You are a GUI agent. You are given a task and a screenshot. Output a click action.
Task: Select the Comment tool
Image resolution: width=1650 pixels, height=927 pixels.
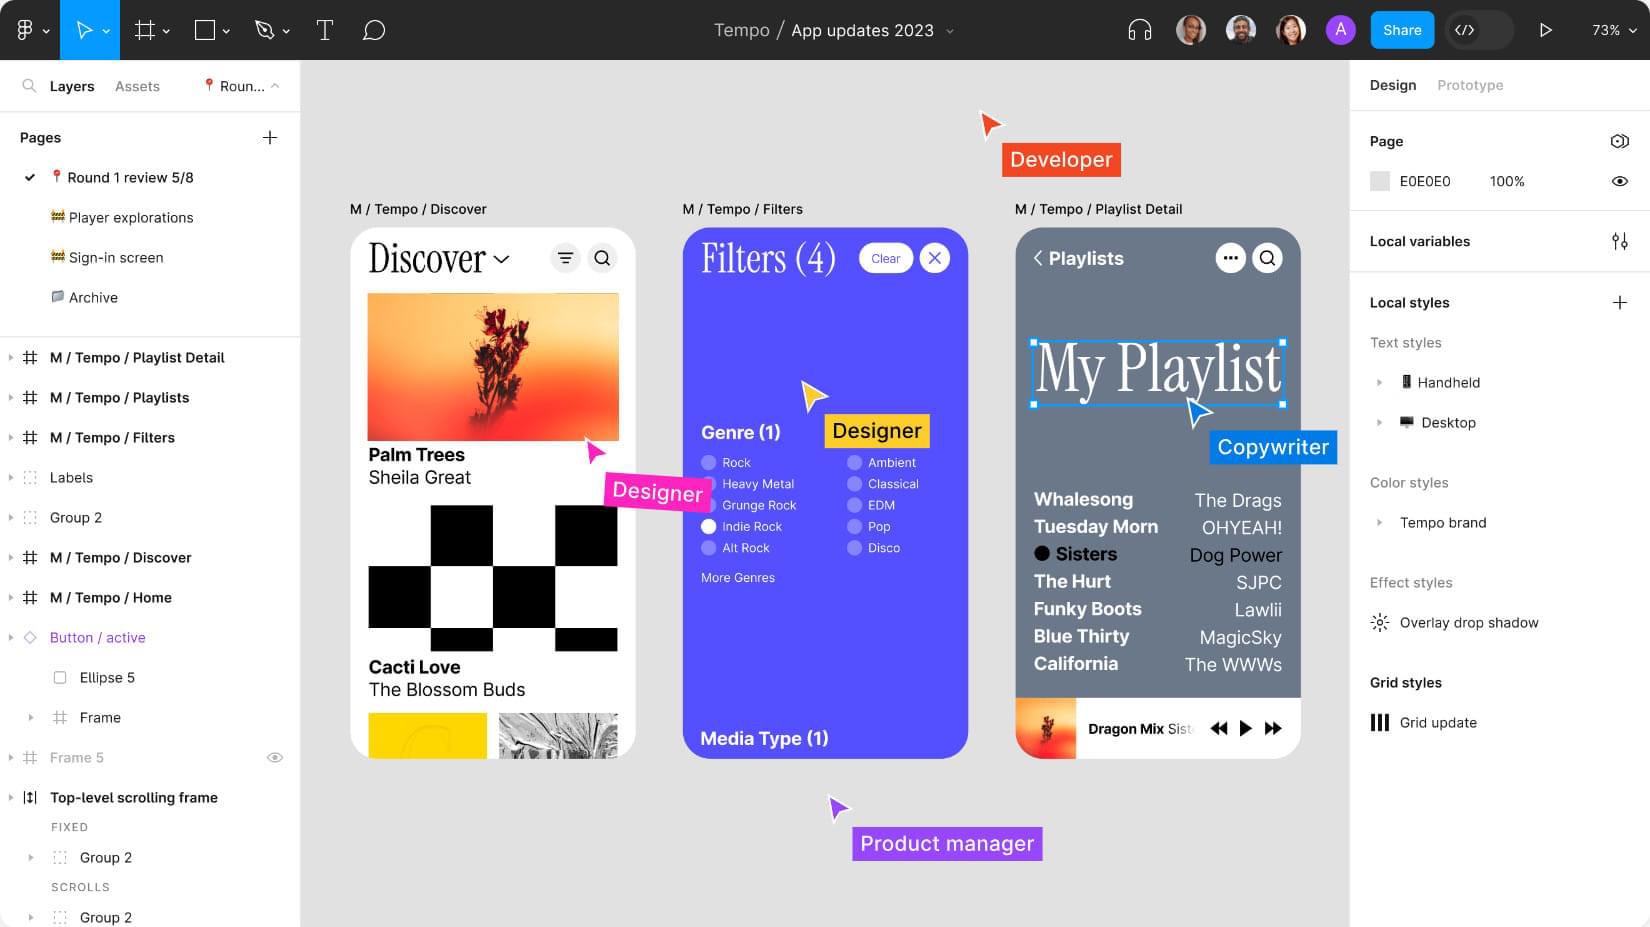(x=374, y=30)
